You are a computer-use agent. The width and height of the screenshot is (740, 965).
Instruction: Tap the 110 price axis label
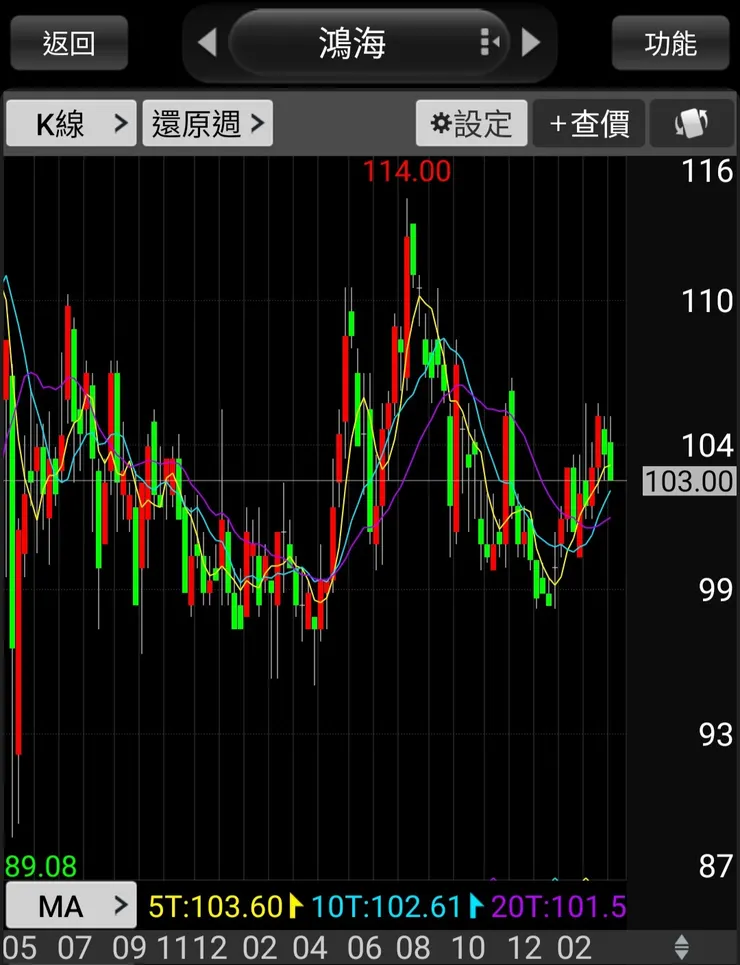[x=707, y=301]
